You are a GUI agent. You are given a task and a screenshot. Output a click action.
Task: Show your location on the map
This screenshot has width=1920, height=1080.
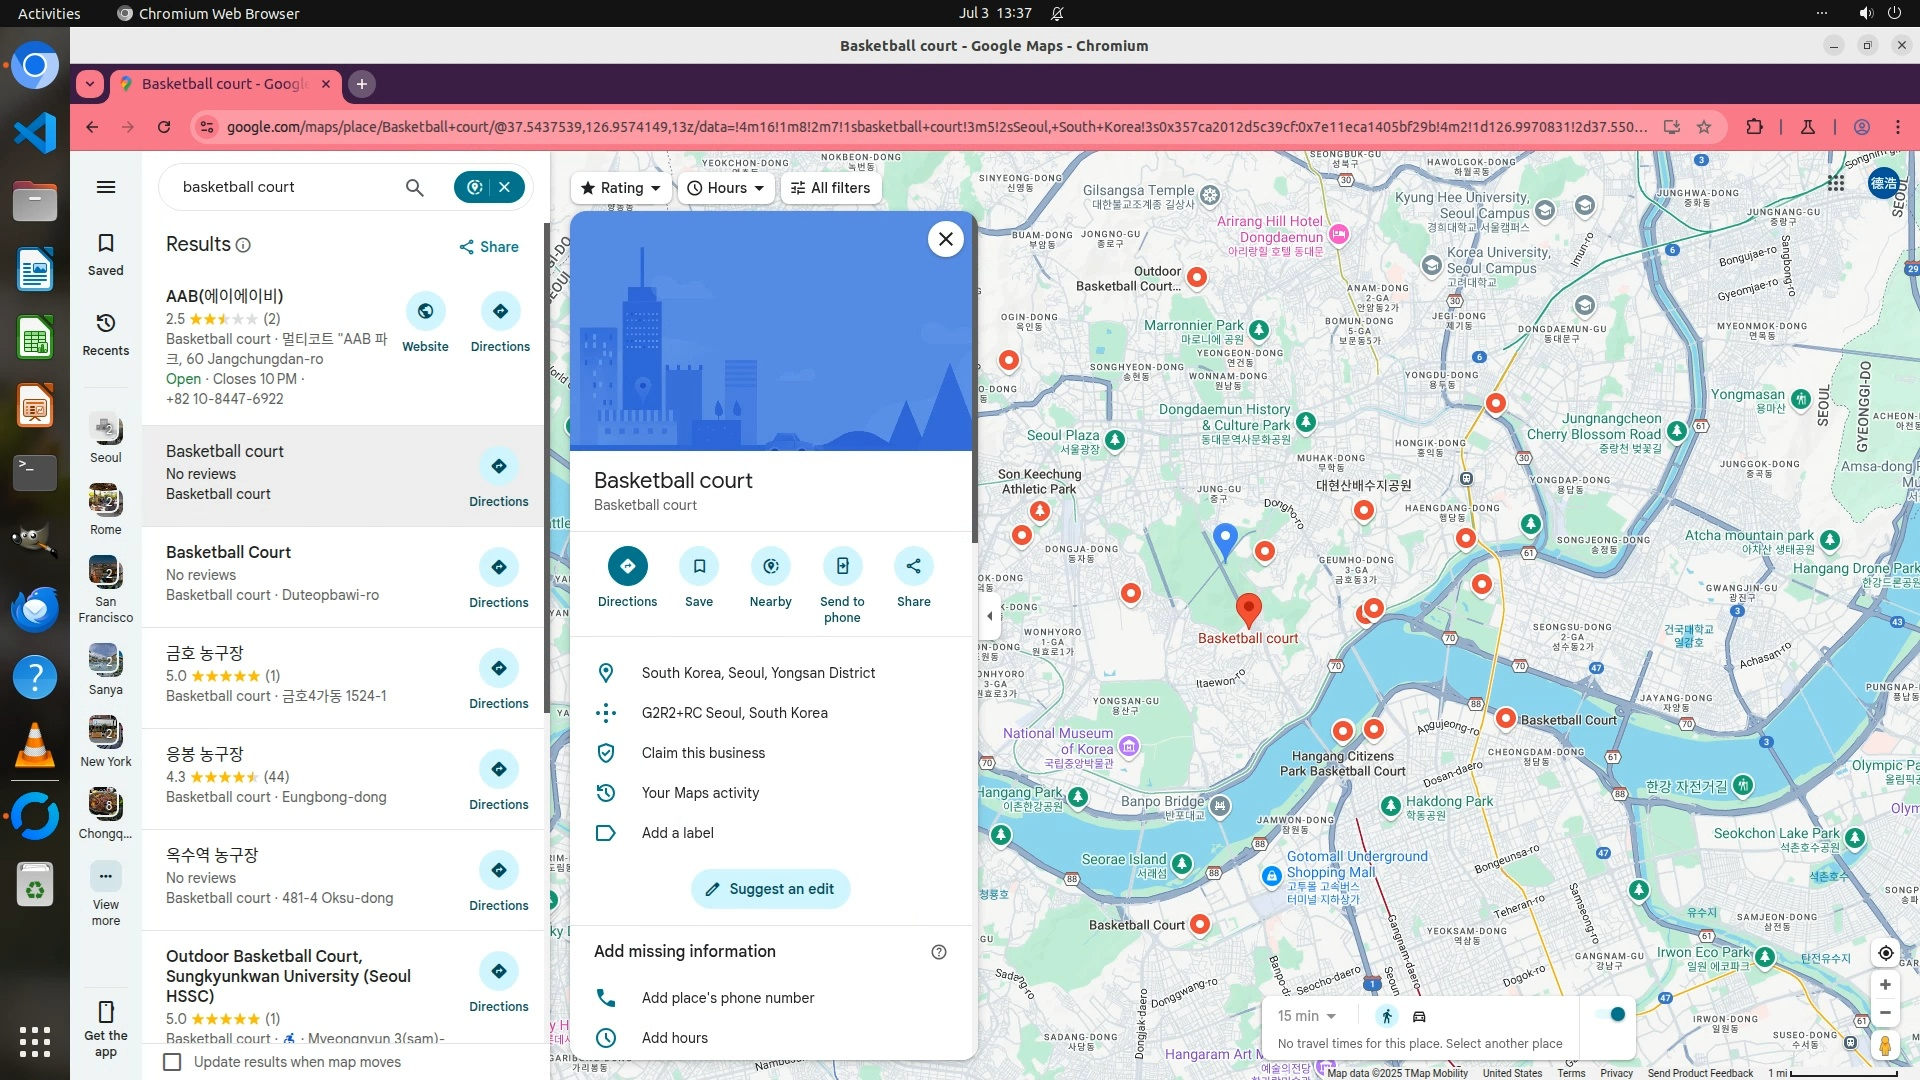[x=1885, y=953]
